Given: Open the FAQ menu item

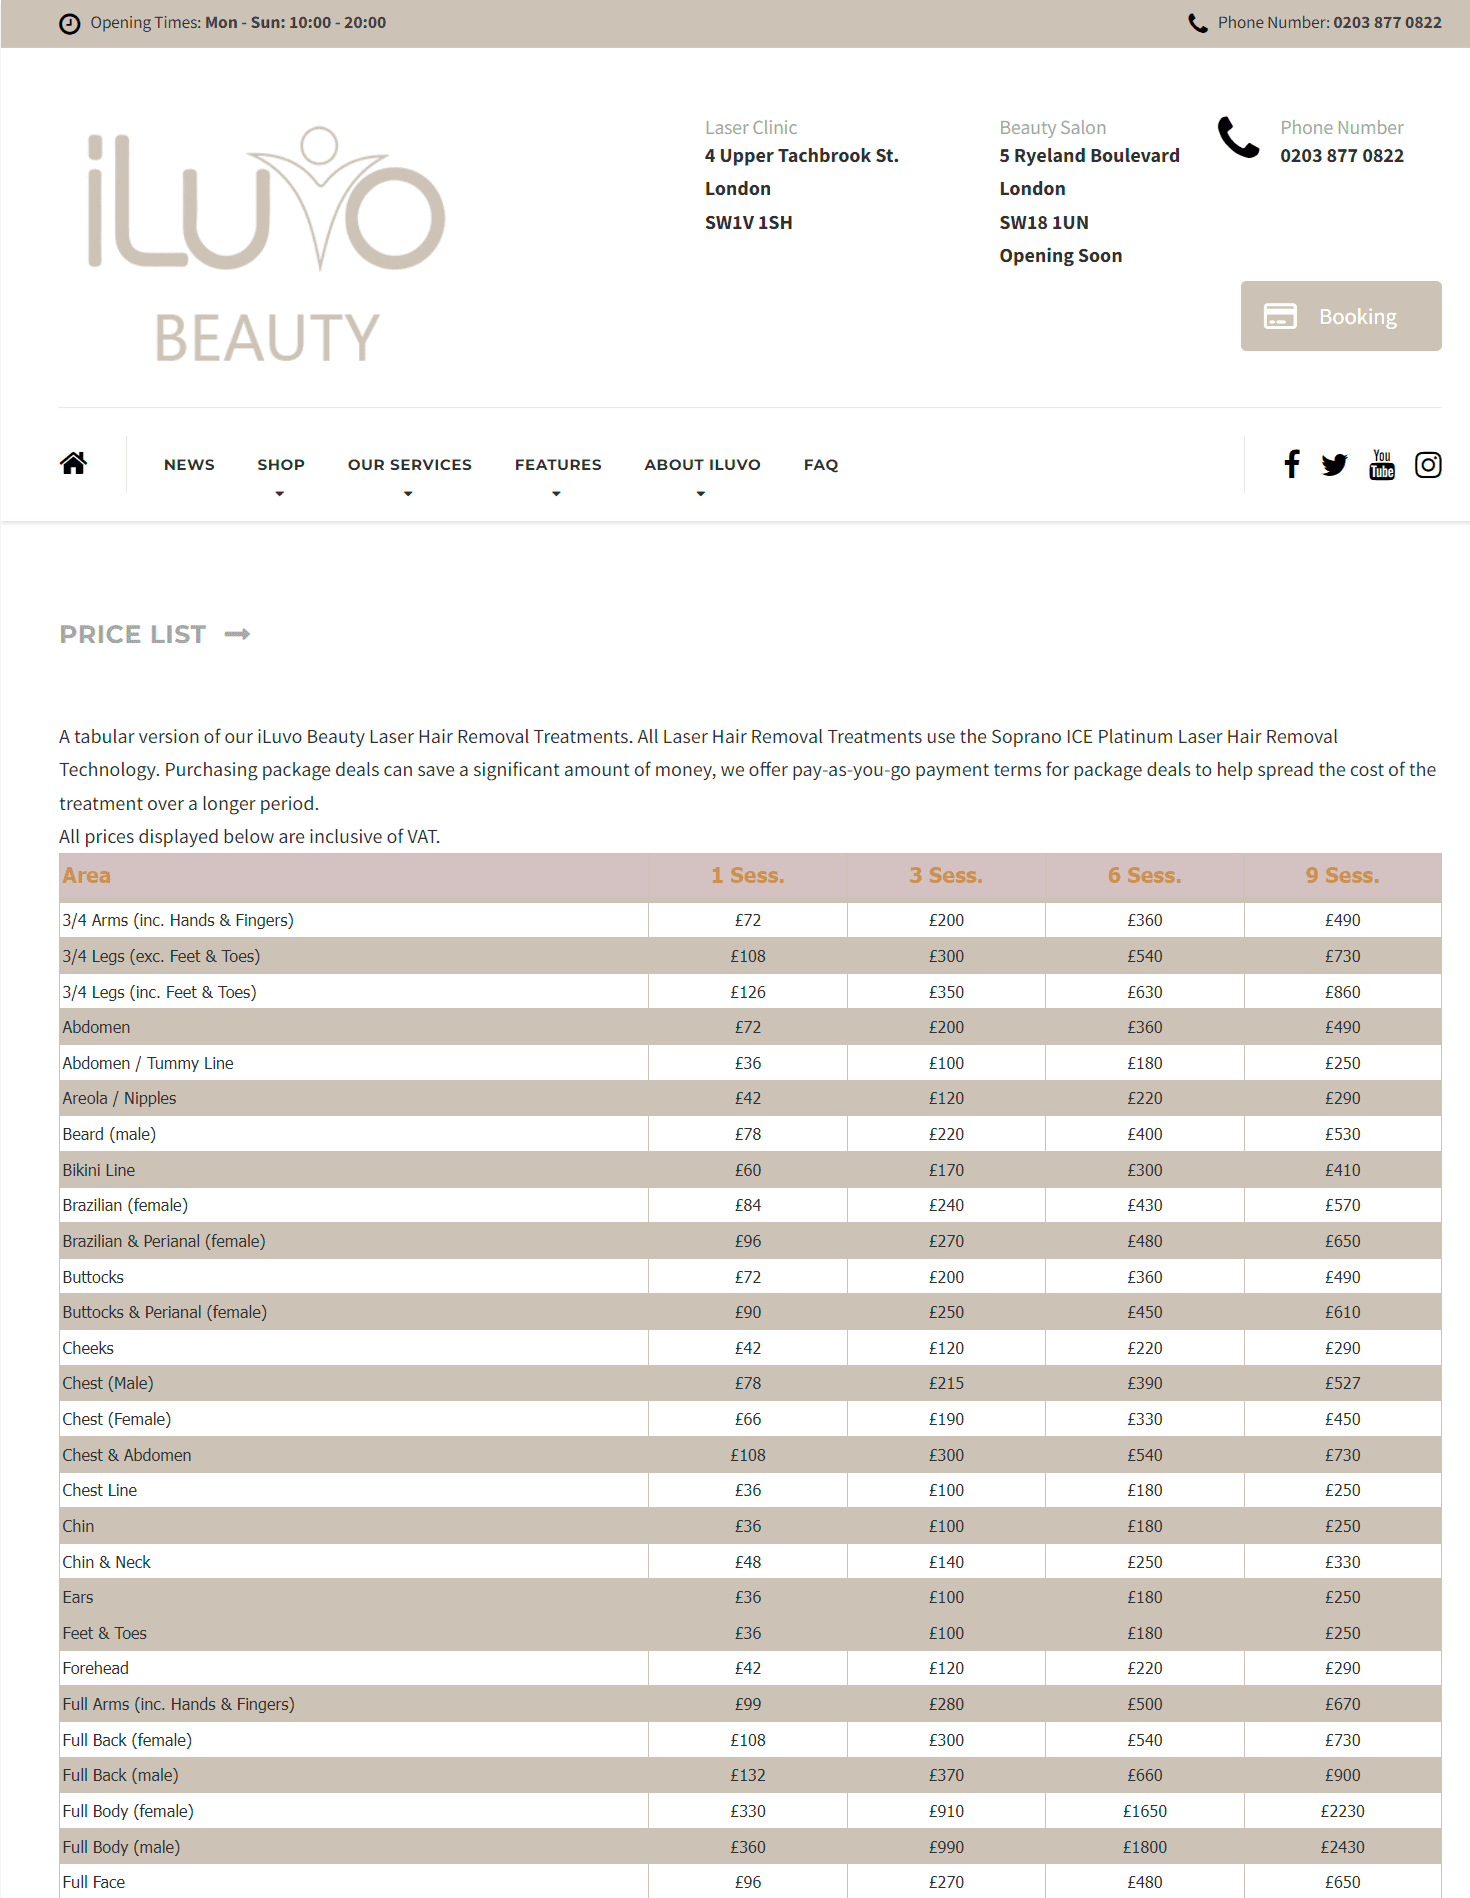Looking at the screenshot, I should [821, 464].
